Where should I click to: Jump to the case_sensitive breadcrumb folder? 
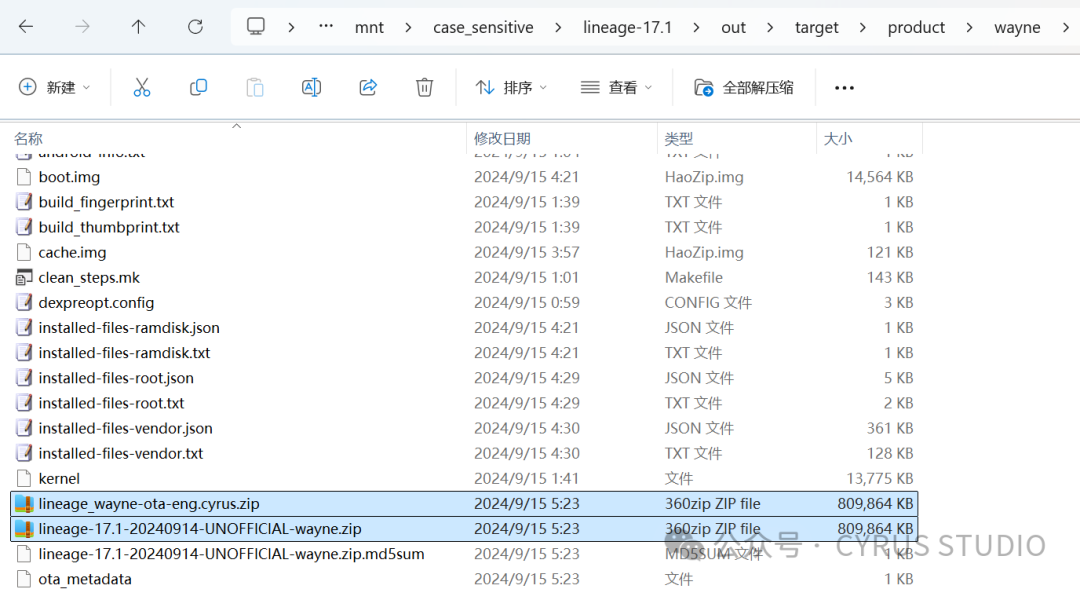[483, 28]
